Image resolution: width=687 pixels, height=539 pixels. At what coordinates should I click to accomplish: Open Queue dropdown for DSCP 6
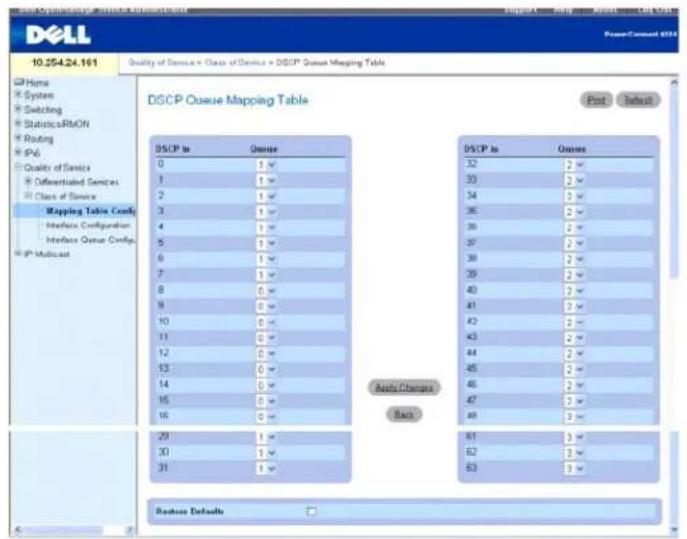pyautogui.click(x=266, y=259)
